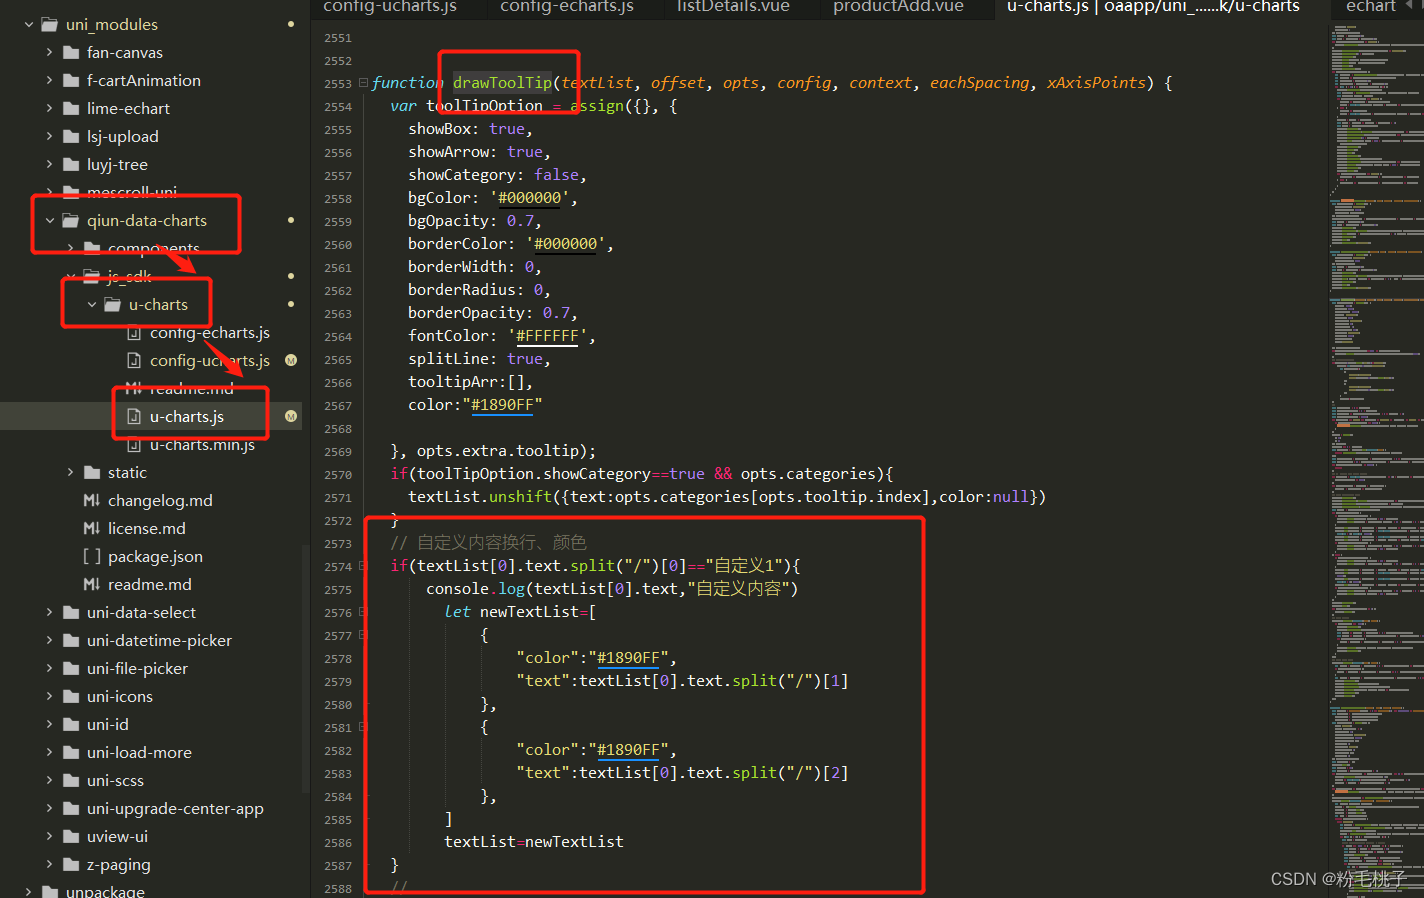Collapse the qiun-data-charts folder chevron

(50, 220)
